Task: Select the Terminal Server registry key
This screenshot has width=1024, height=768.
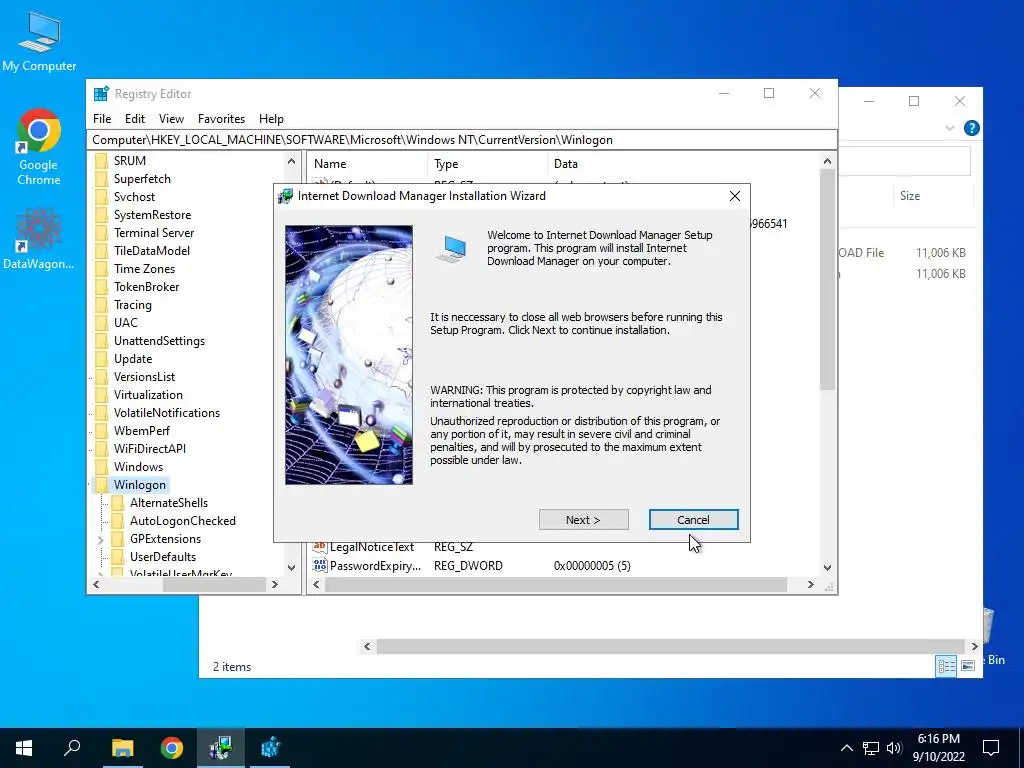Action: (x=153, y=233)
